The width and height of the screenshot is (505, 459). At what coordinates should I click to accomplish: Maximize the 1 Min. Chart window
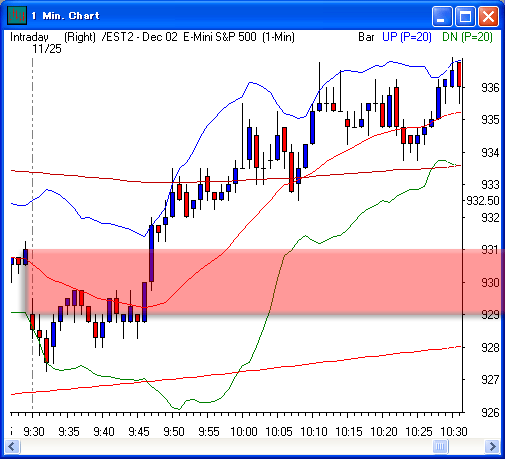click(465, 16)
